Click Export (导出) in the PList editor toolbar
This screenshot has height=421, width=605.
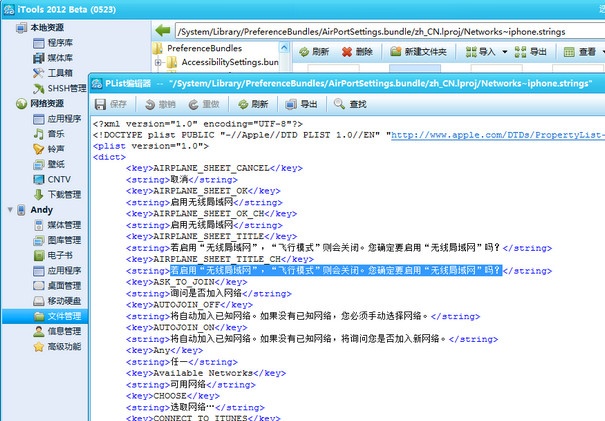pos(300,103)
